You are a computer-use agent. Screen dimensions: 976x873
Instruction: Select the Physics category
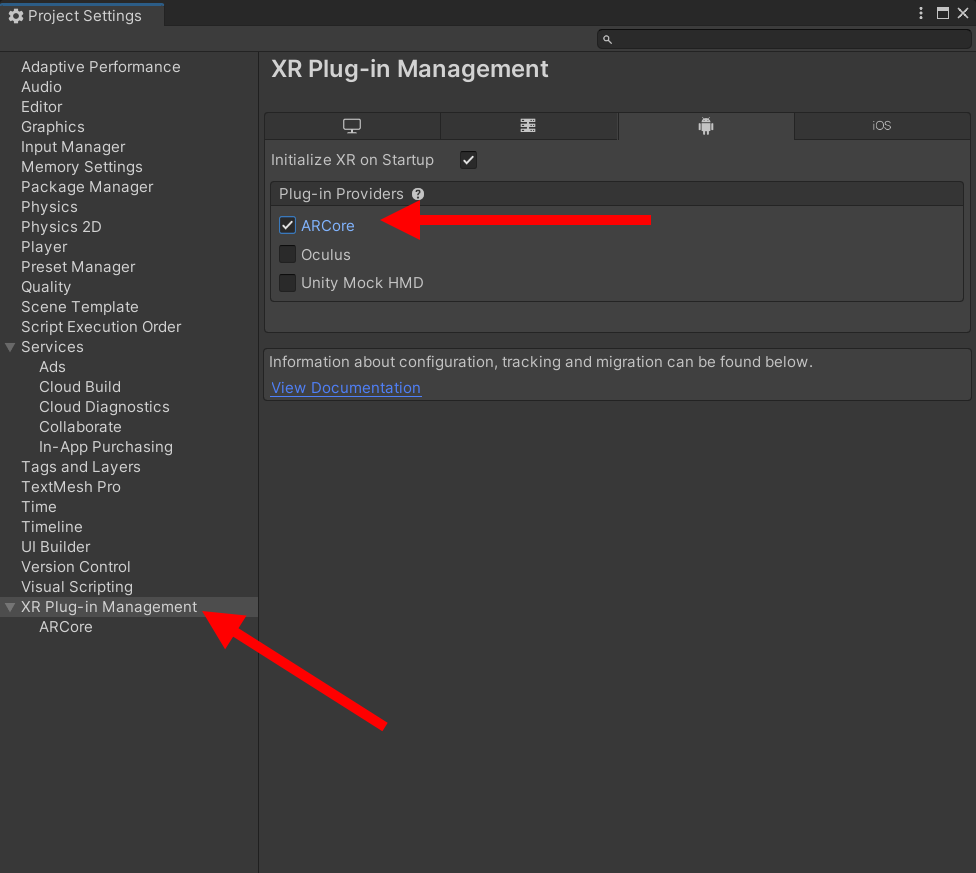click(49, 207)
